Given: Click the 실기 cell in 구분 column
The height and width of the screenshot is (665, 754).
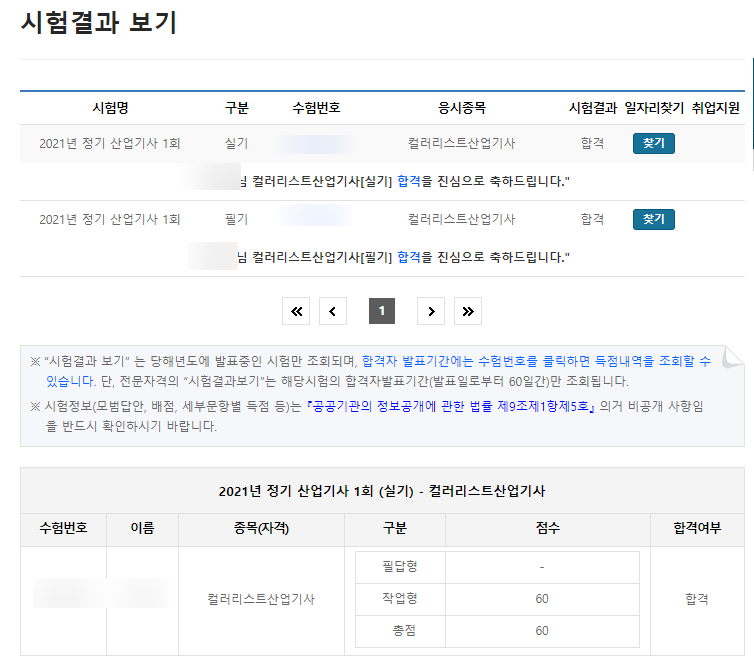Looking at the screenshot, I should pyautogui.click(x=237, y=143).
